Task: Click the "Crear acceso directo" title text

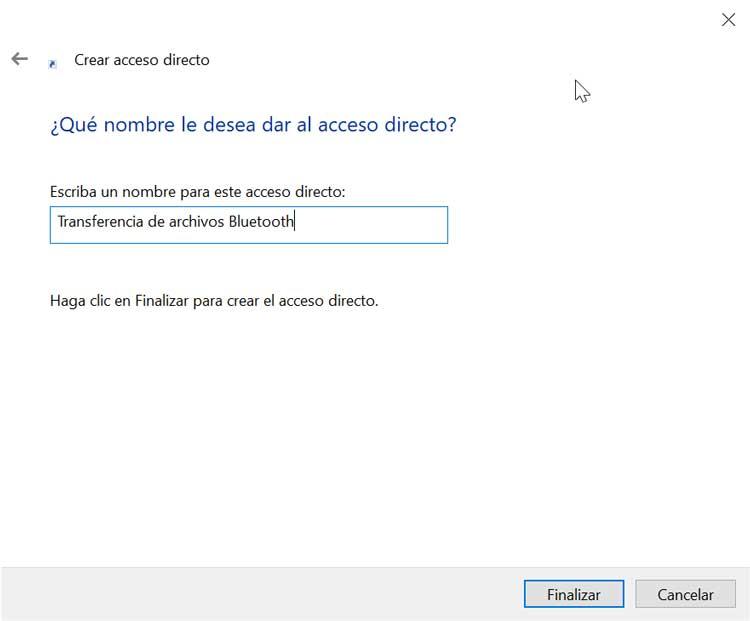Action: (x=142, y=60)
